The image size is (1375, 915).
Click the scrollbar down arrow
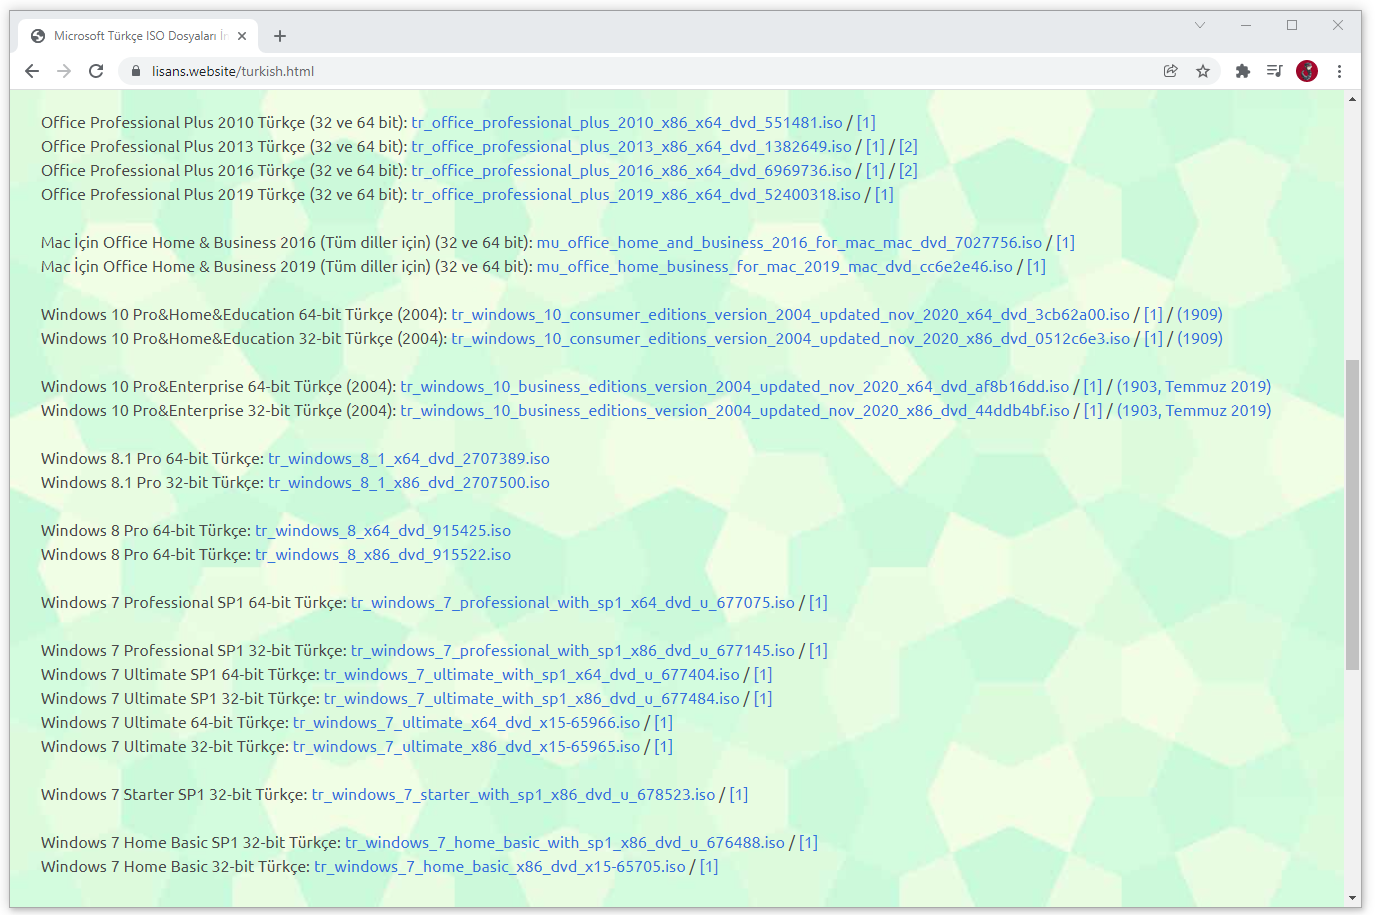tap(1352, 898)
